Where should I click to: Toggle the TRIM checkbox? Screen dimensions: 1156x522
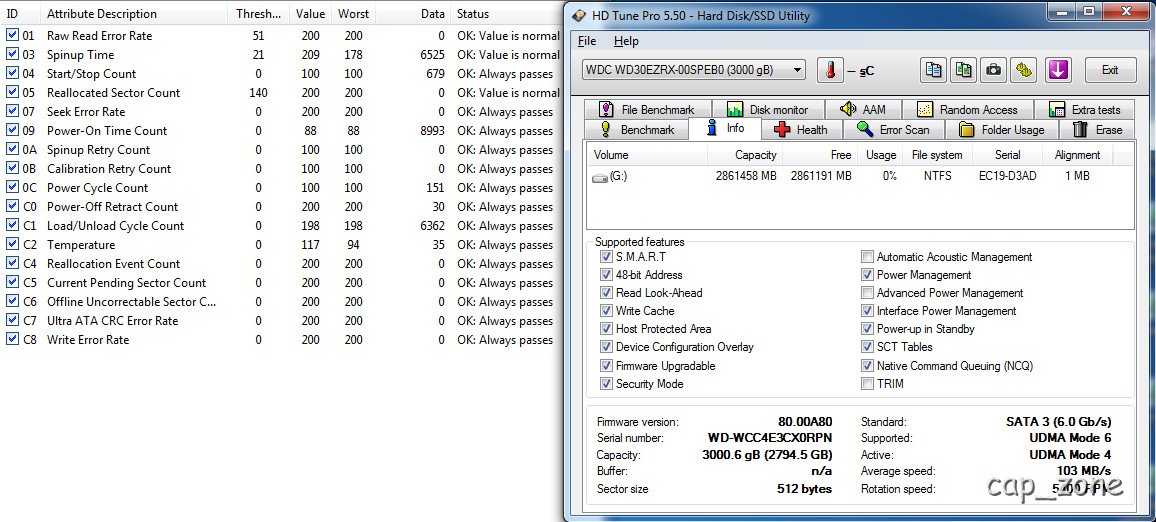[867, 383]
